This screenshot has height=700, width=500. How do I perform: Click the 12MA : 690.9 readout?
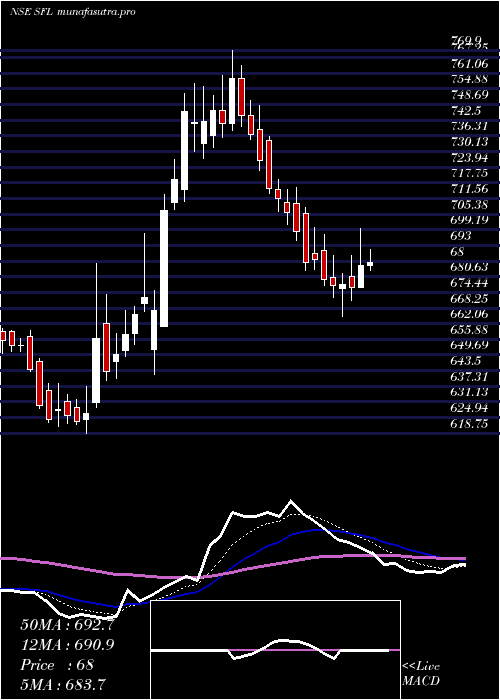click(67, 644)
